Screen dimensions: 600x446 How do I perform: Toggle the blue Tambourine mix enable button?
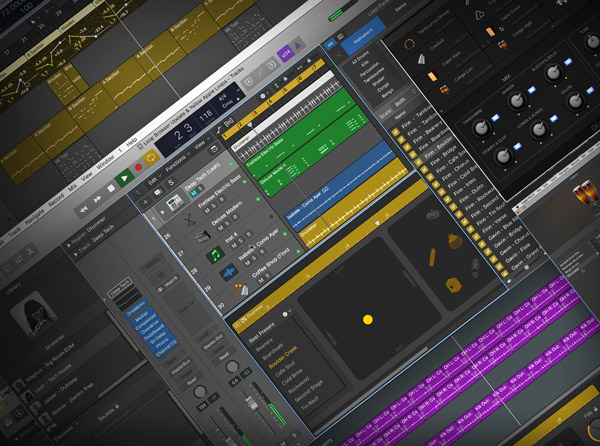click(x=495, y=117)
